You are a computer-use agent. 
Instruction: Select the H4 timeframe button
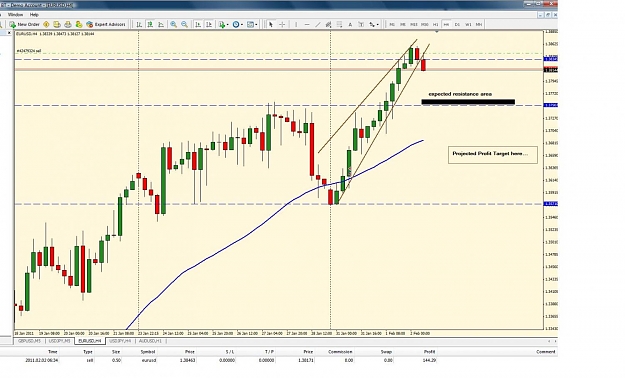tap(446, 24)
